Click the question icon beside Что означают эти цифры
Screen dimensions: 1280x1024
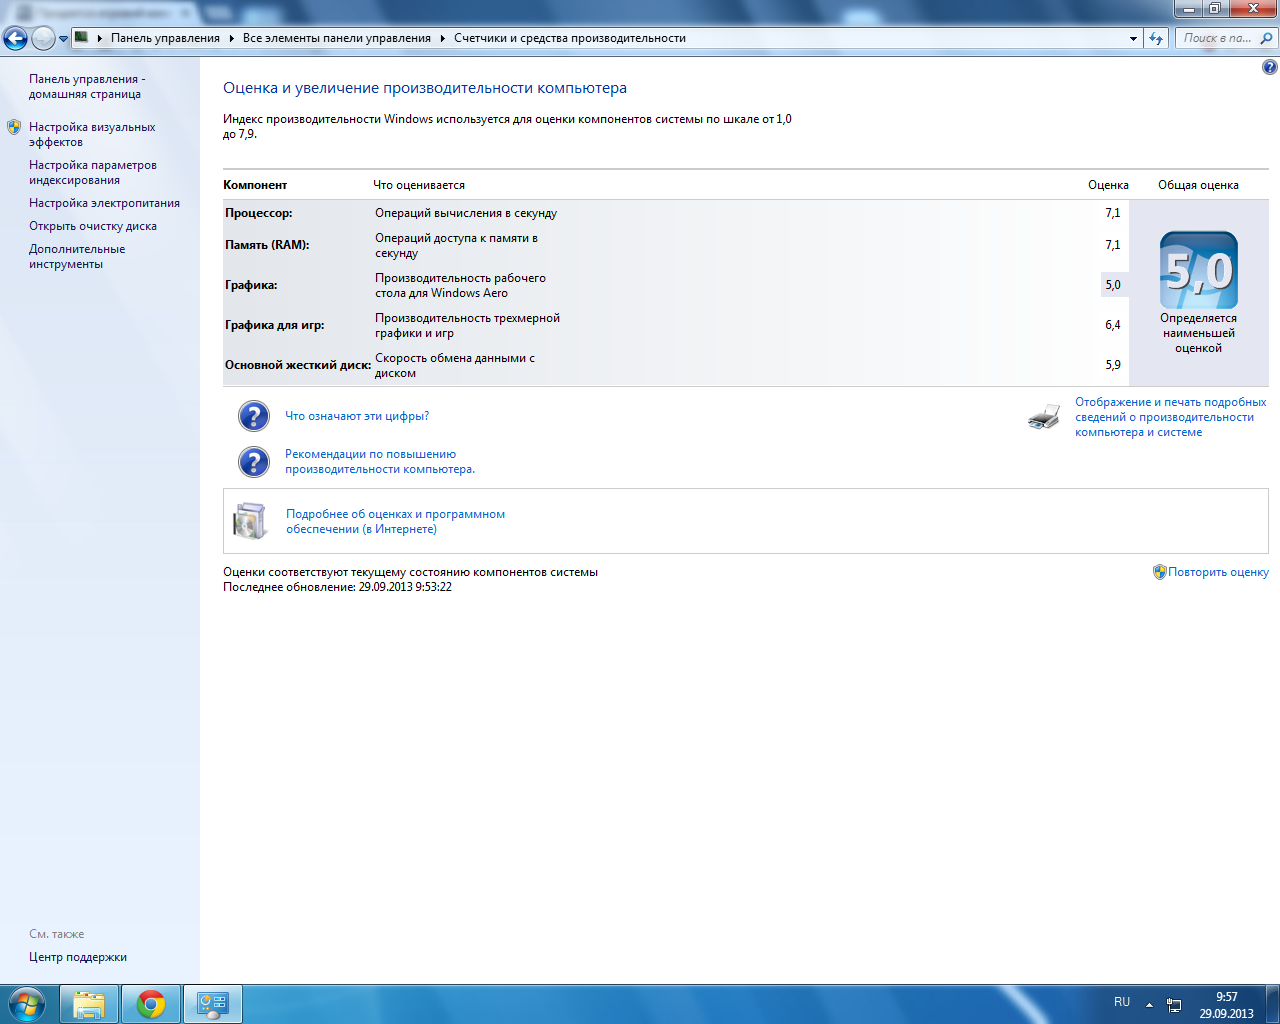tap(254, 416)
